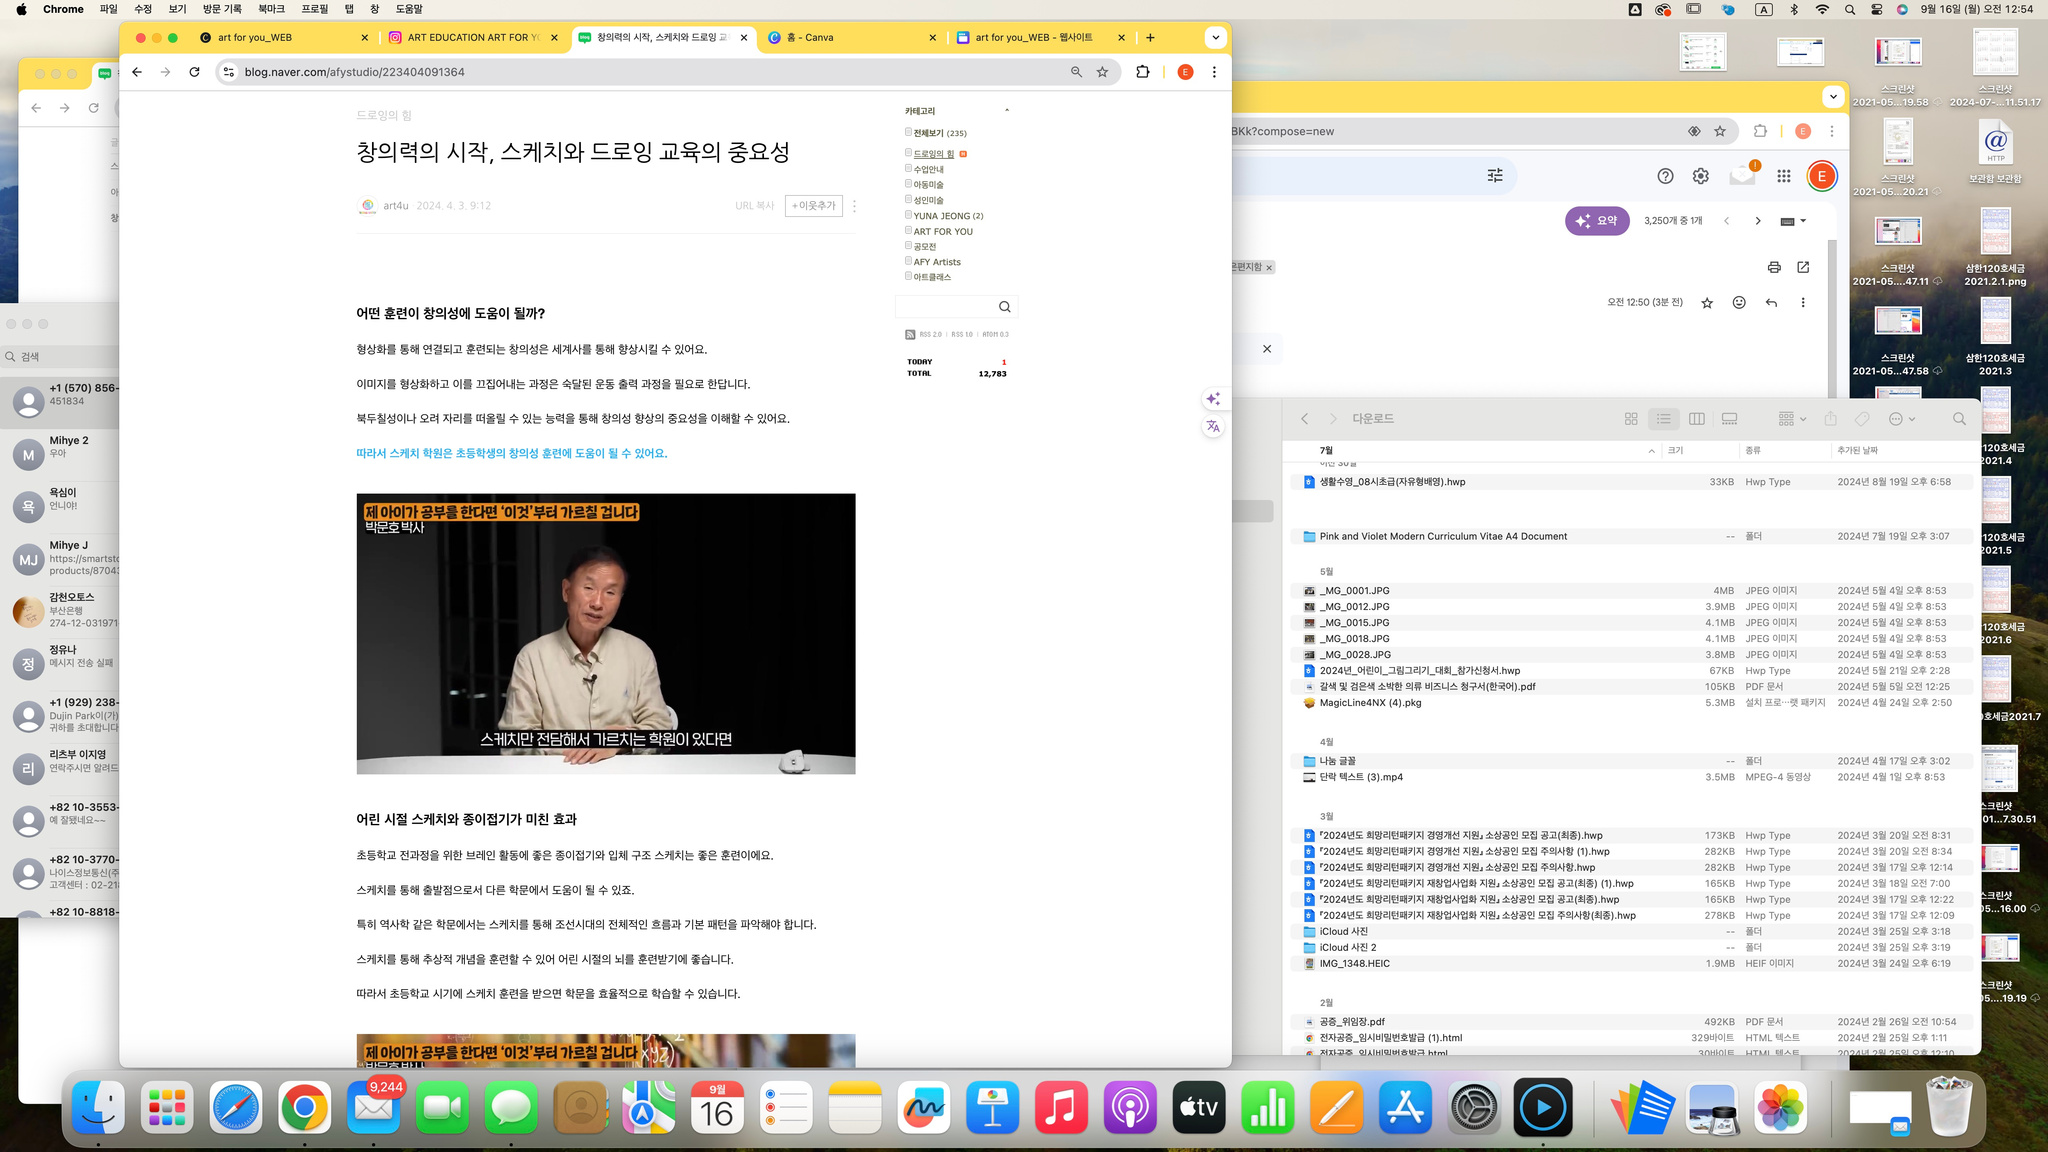This screenshot has width=2048, height=1152.
Task: Open more options dots on the email
Action: click(x=1803, y=303)
